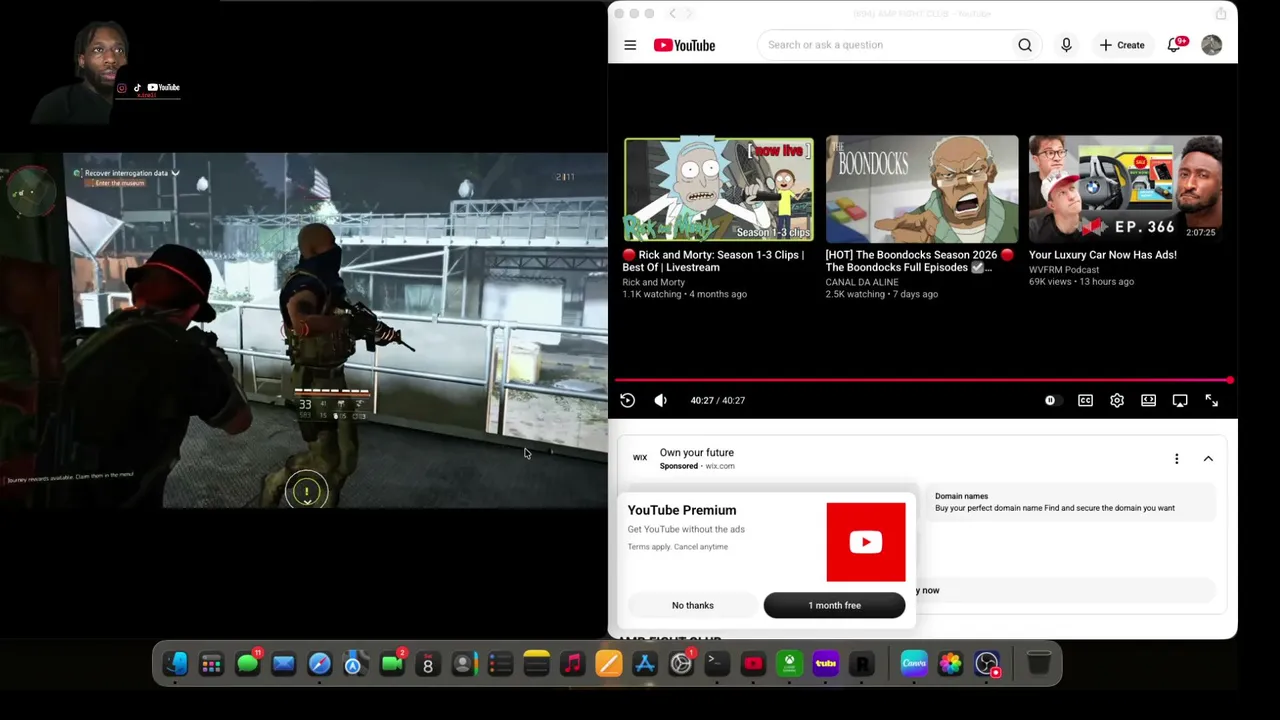Open the Wix ad three-dot menu
The image size is (1280, 720).
pyautogui.click(x=1176, y=459)
